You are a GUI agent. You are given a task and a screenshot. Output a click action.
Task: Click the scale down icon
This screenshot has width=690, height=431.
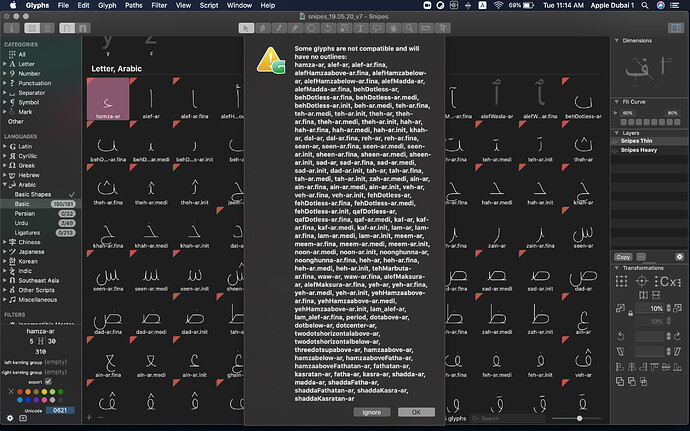point(620,308)
